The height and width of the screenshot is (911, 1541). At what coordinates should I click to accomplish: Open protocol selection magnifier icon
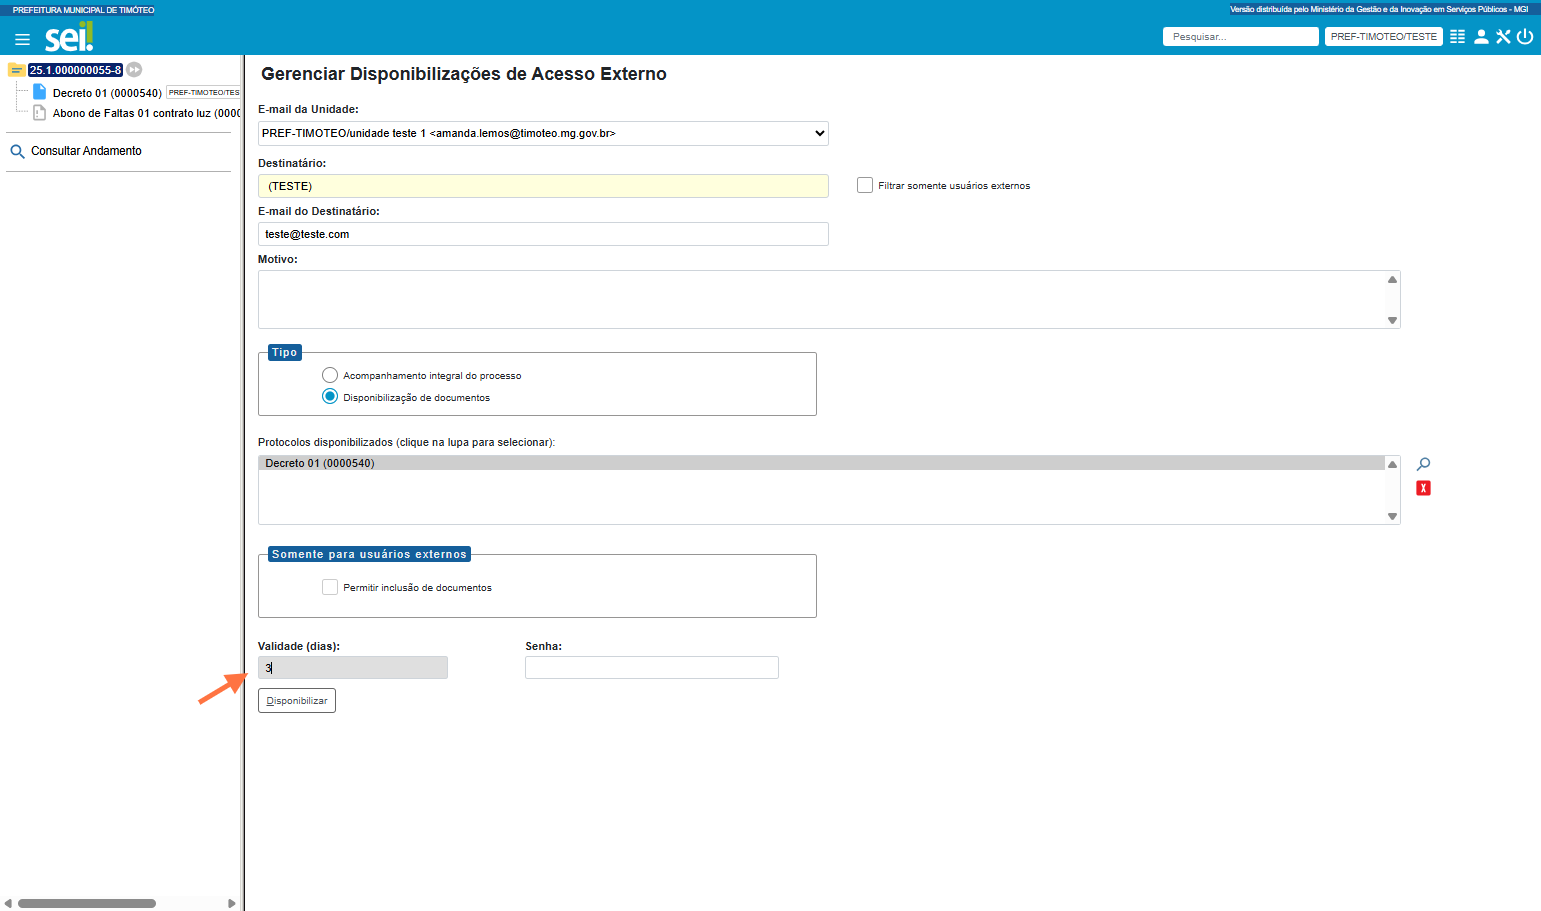pos(1423,464)
